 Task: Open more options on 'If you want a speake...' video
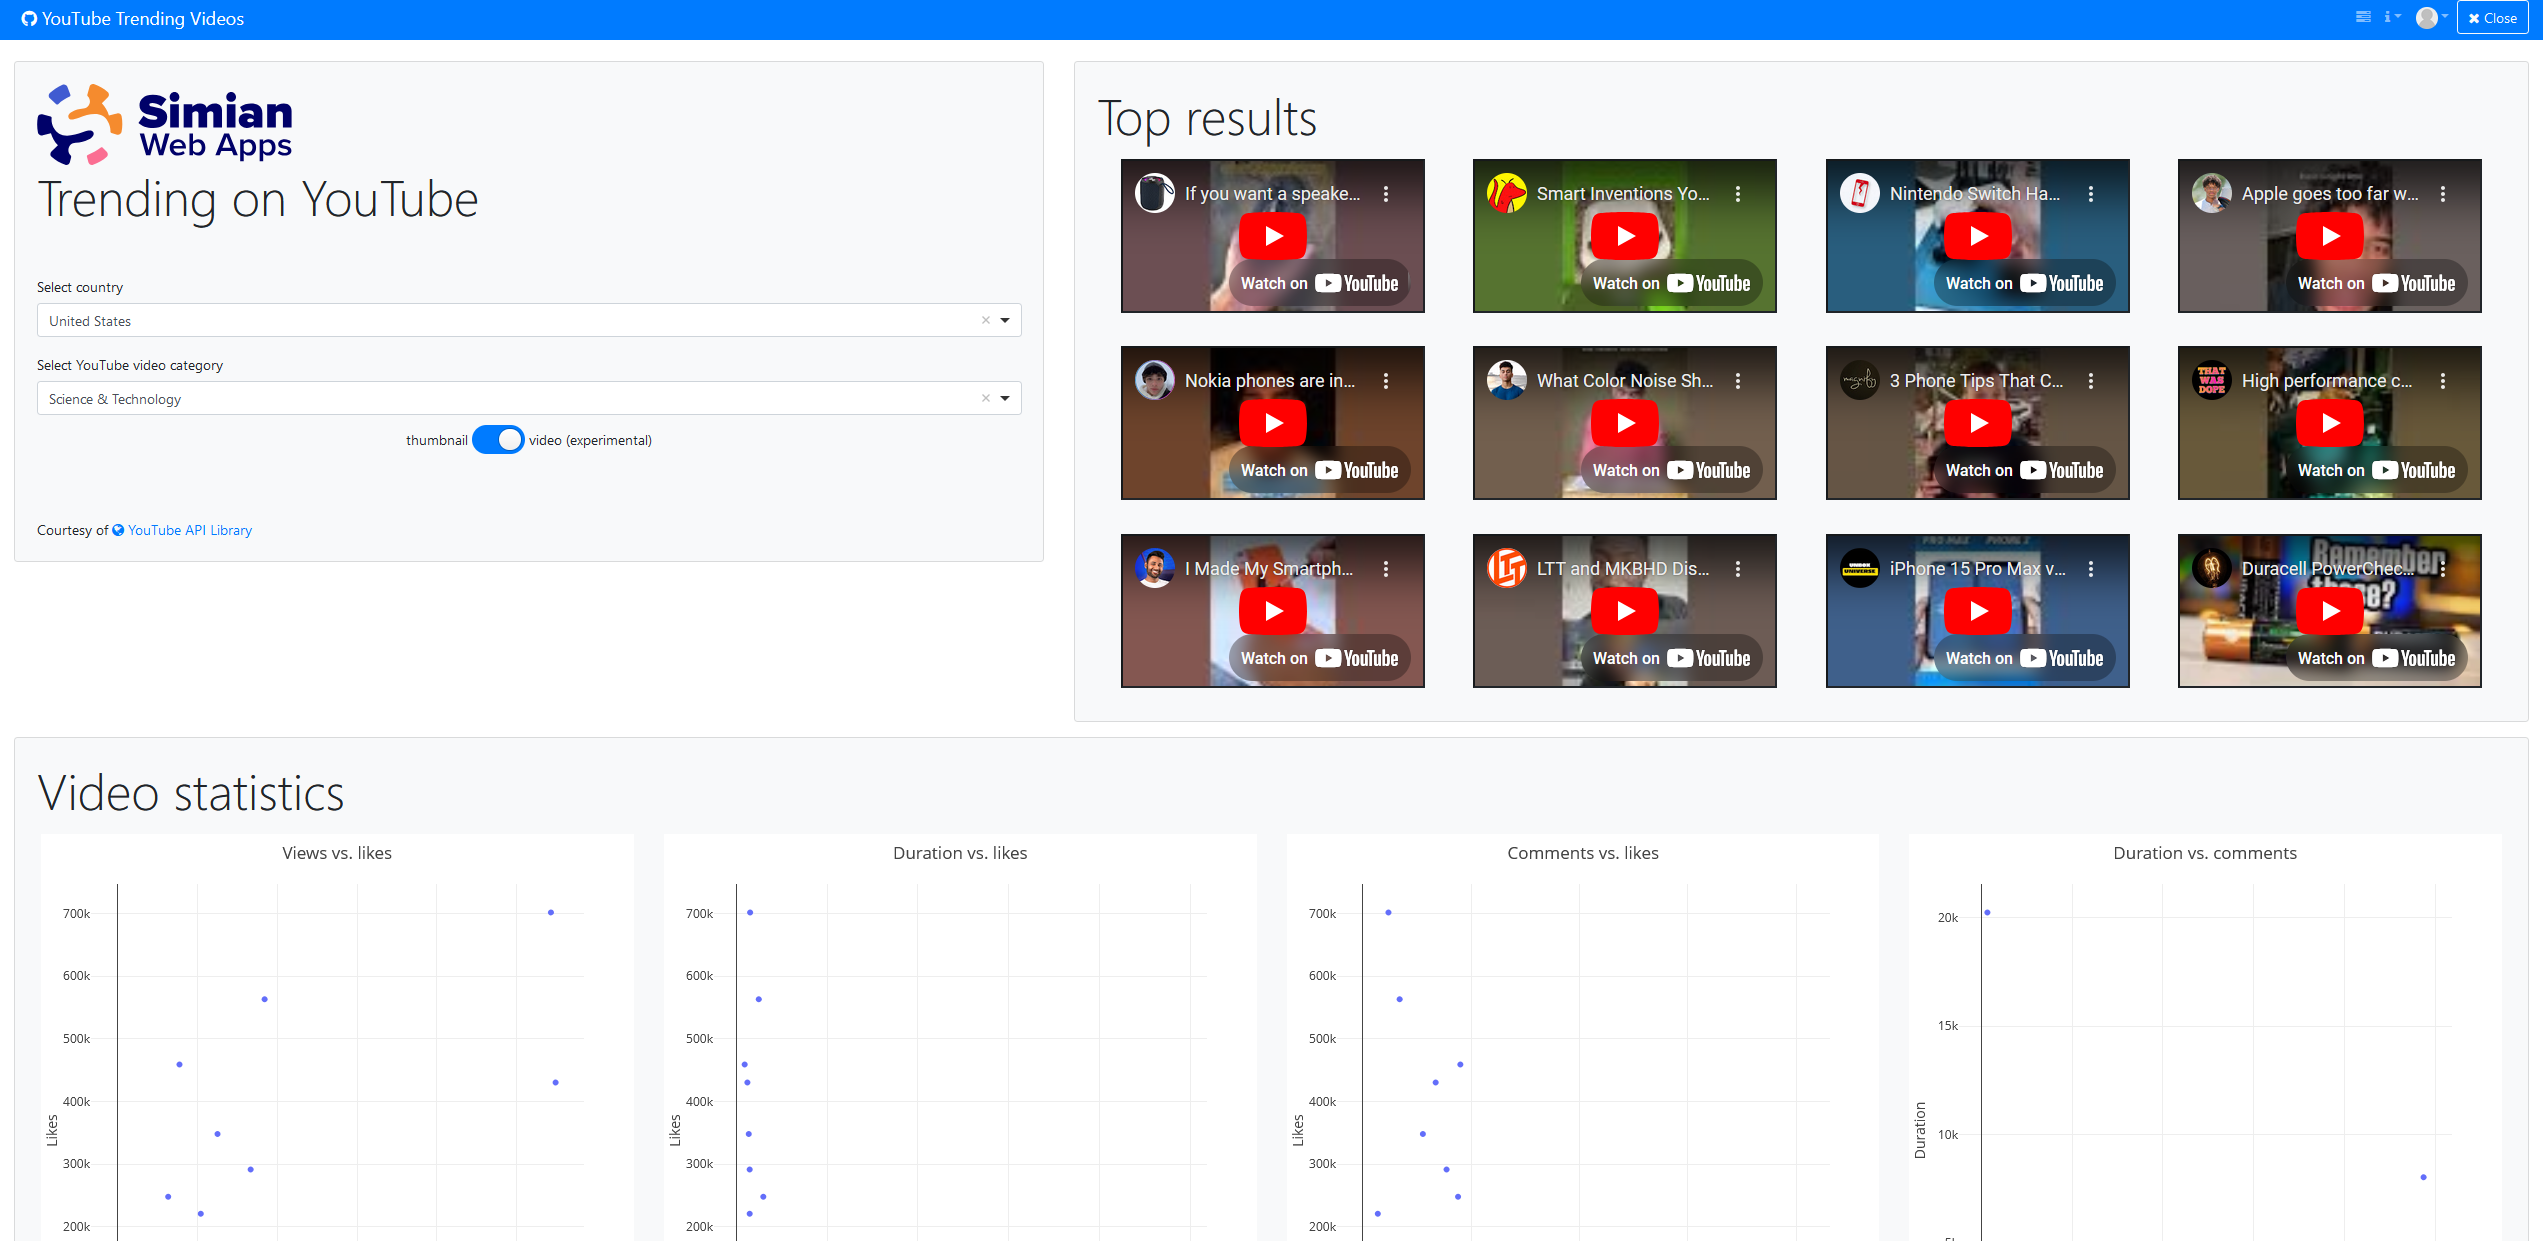(1386, 194)
